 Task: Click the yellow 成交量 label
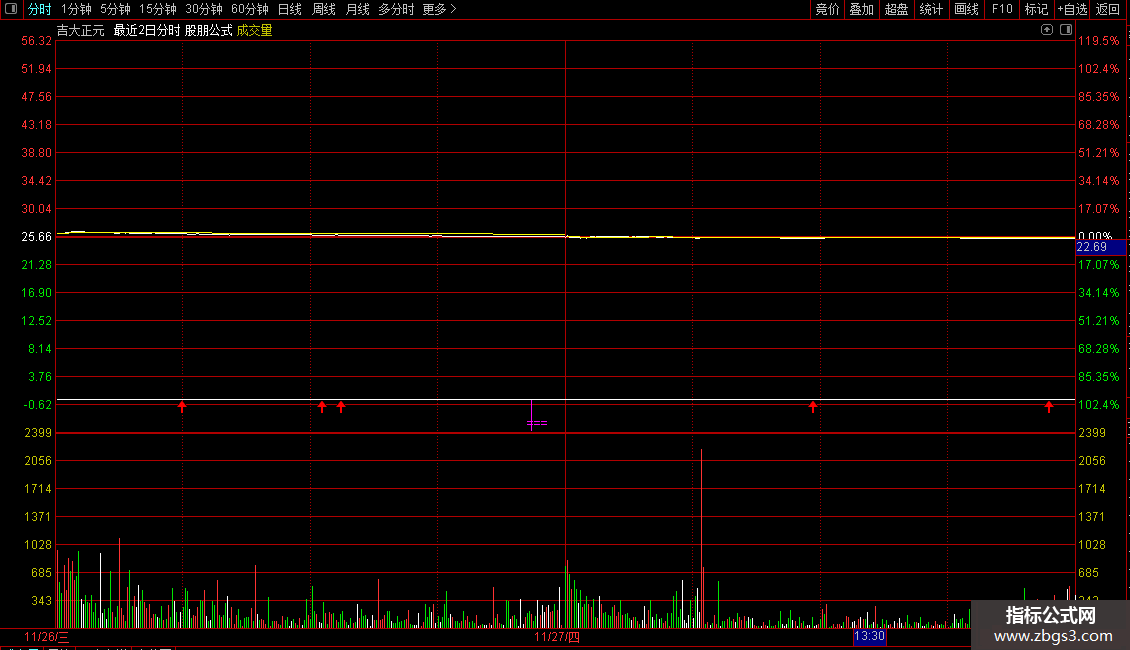(x=254, y=30)
